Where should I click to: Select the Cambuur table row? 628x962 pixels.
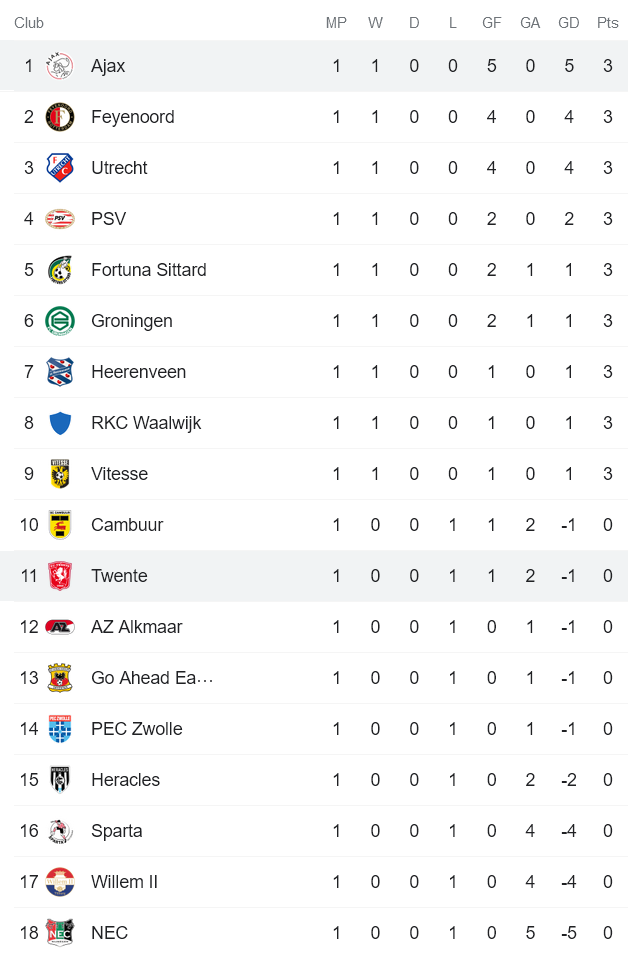(314, 524)
